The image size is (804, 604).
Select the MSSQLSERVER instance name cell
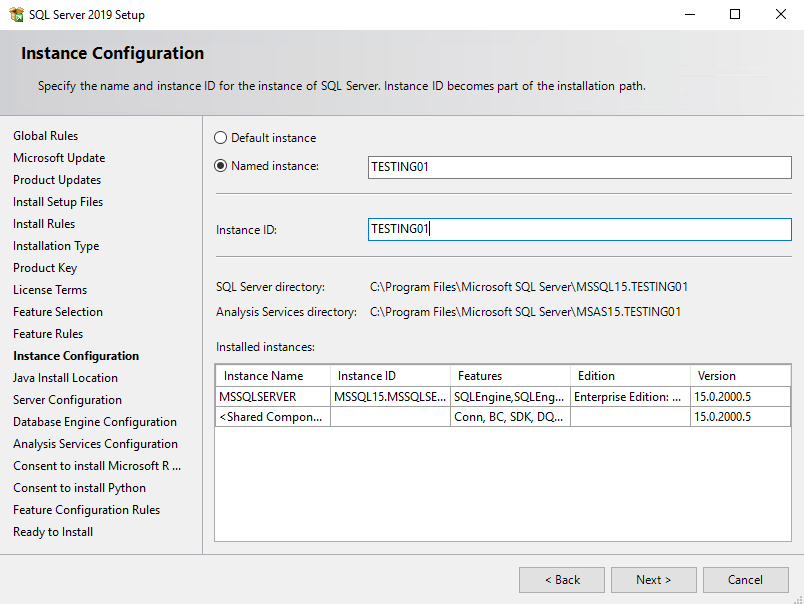pyautogui.click(x=273, y=397)
